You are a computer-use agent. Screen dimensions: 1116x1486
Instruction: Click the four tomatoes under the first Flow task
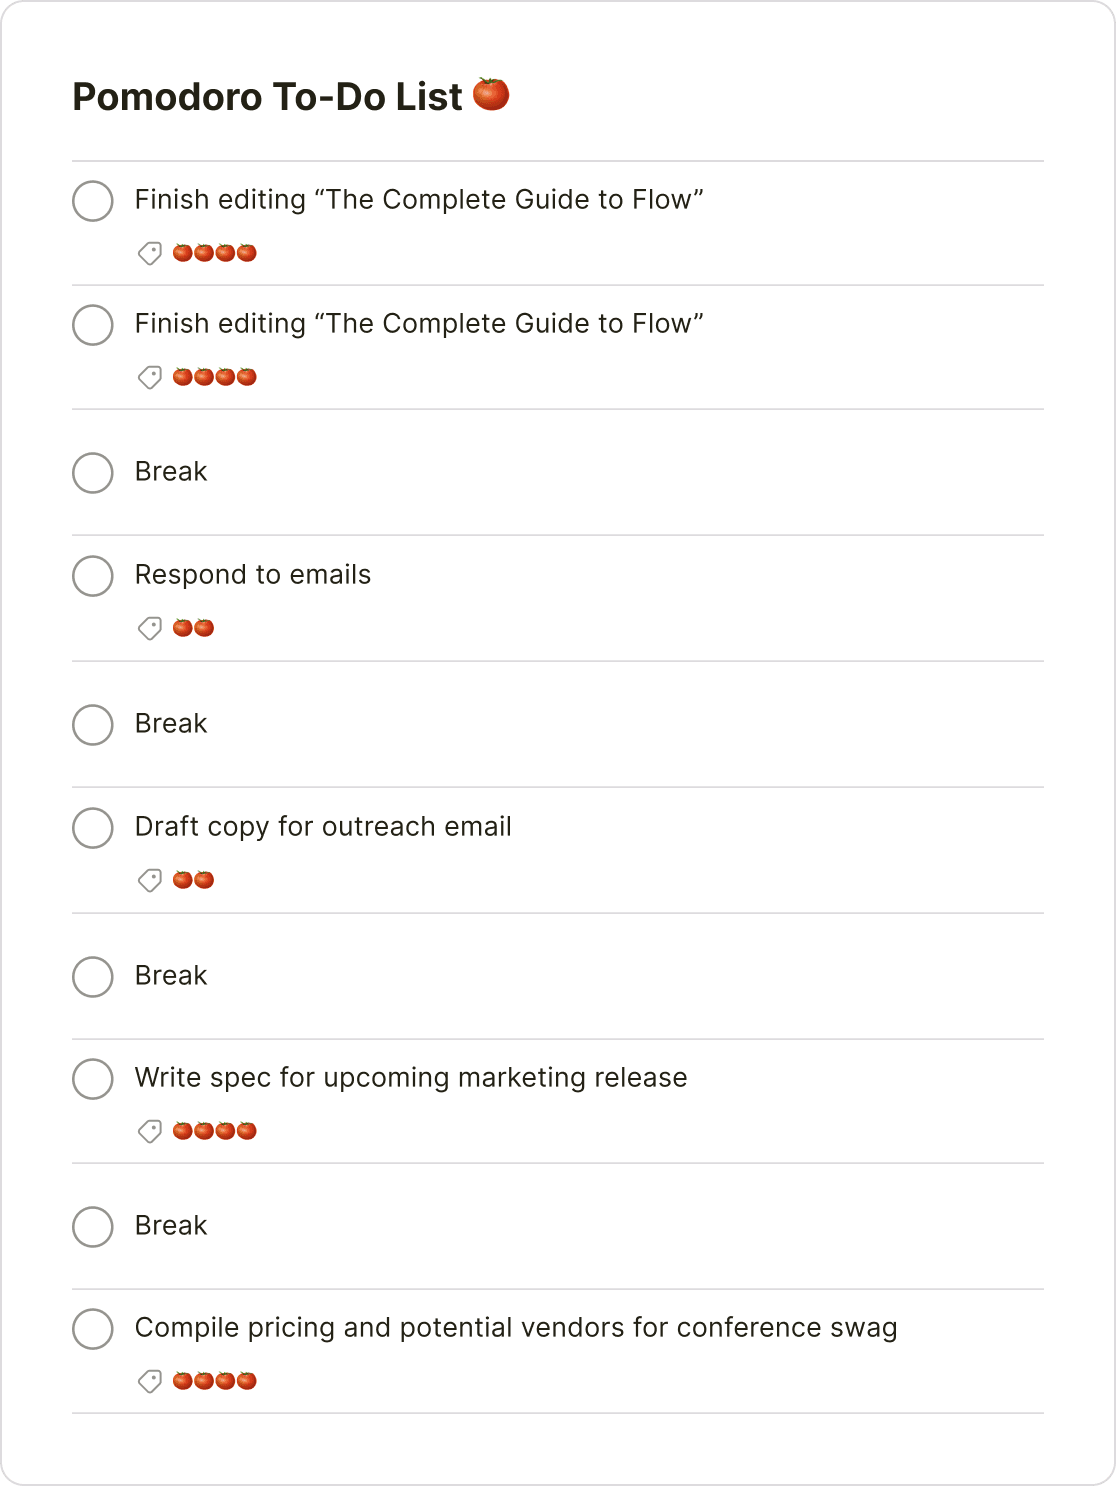(213, 253)
